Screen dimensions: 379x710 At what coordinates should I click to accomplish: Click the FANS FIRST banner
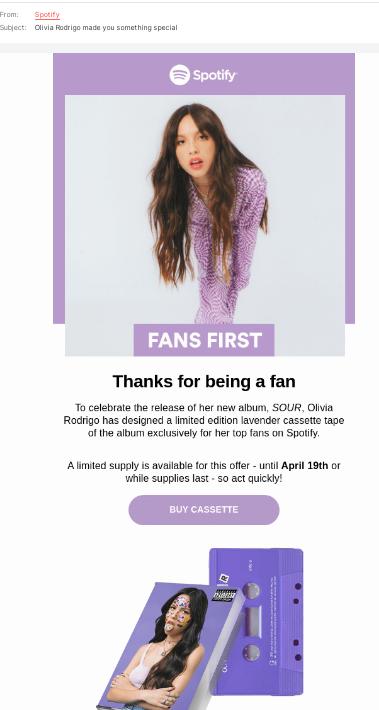pyautogui.click(x=204, y=340)
